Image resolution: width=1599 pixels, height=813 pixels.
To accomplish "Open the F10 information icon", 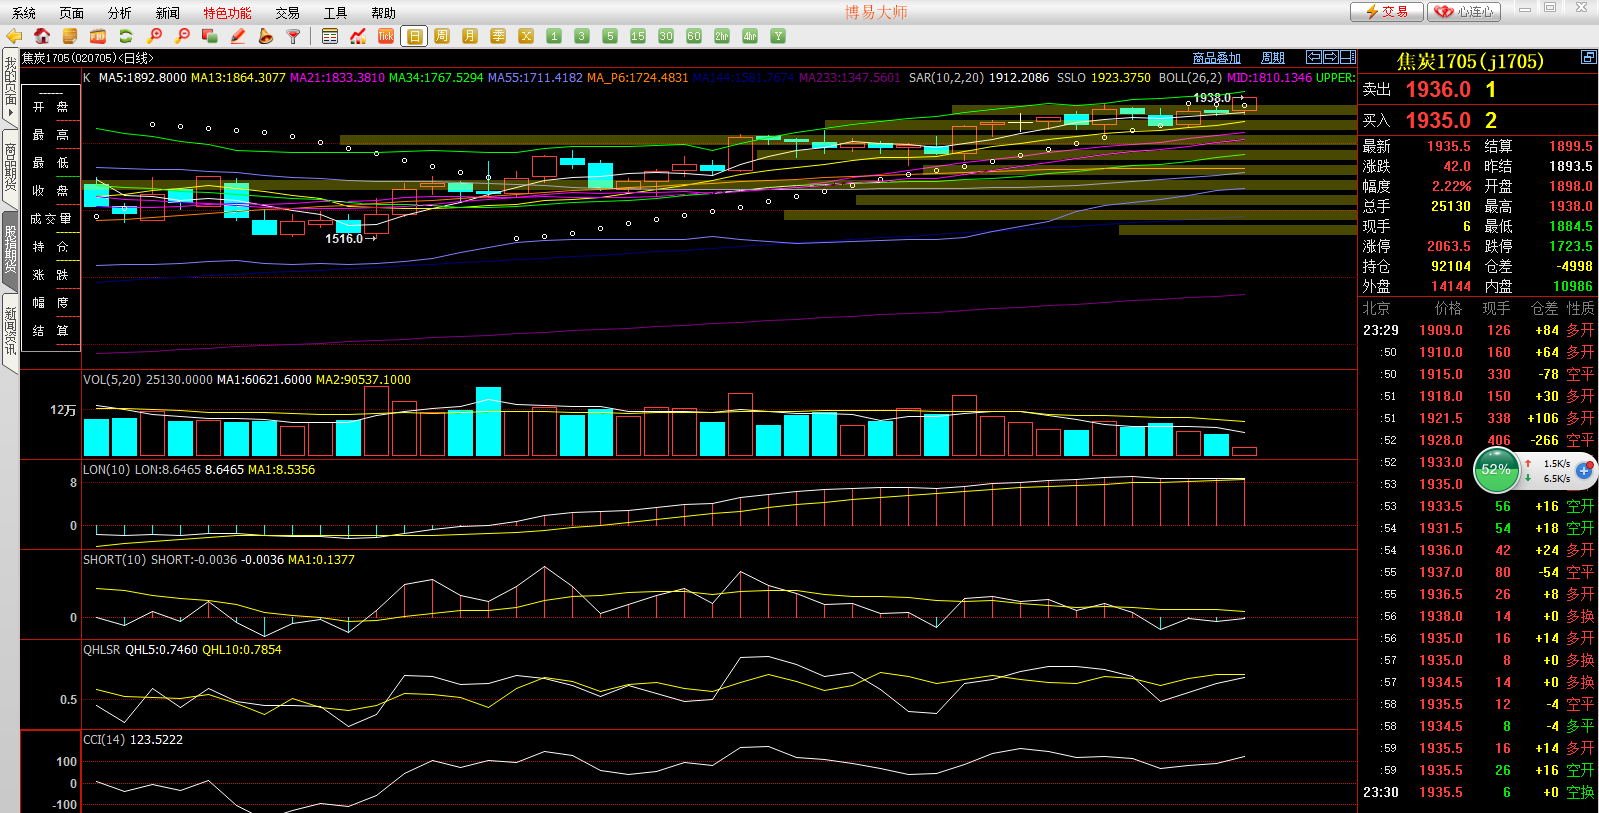I will pos(98,36).
